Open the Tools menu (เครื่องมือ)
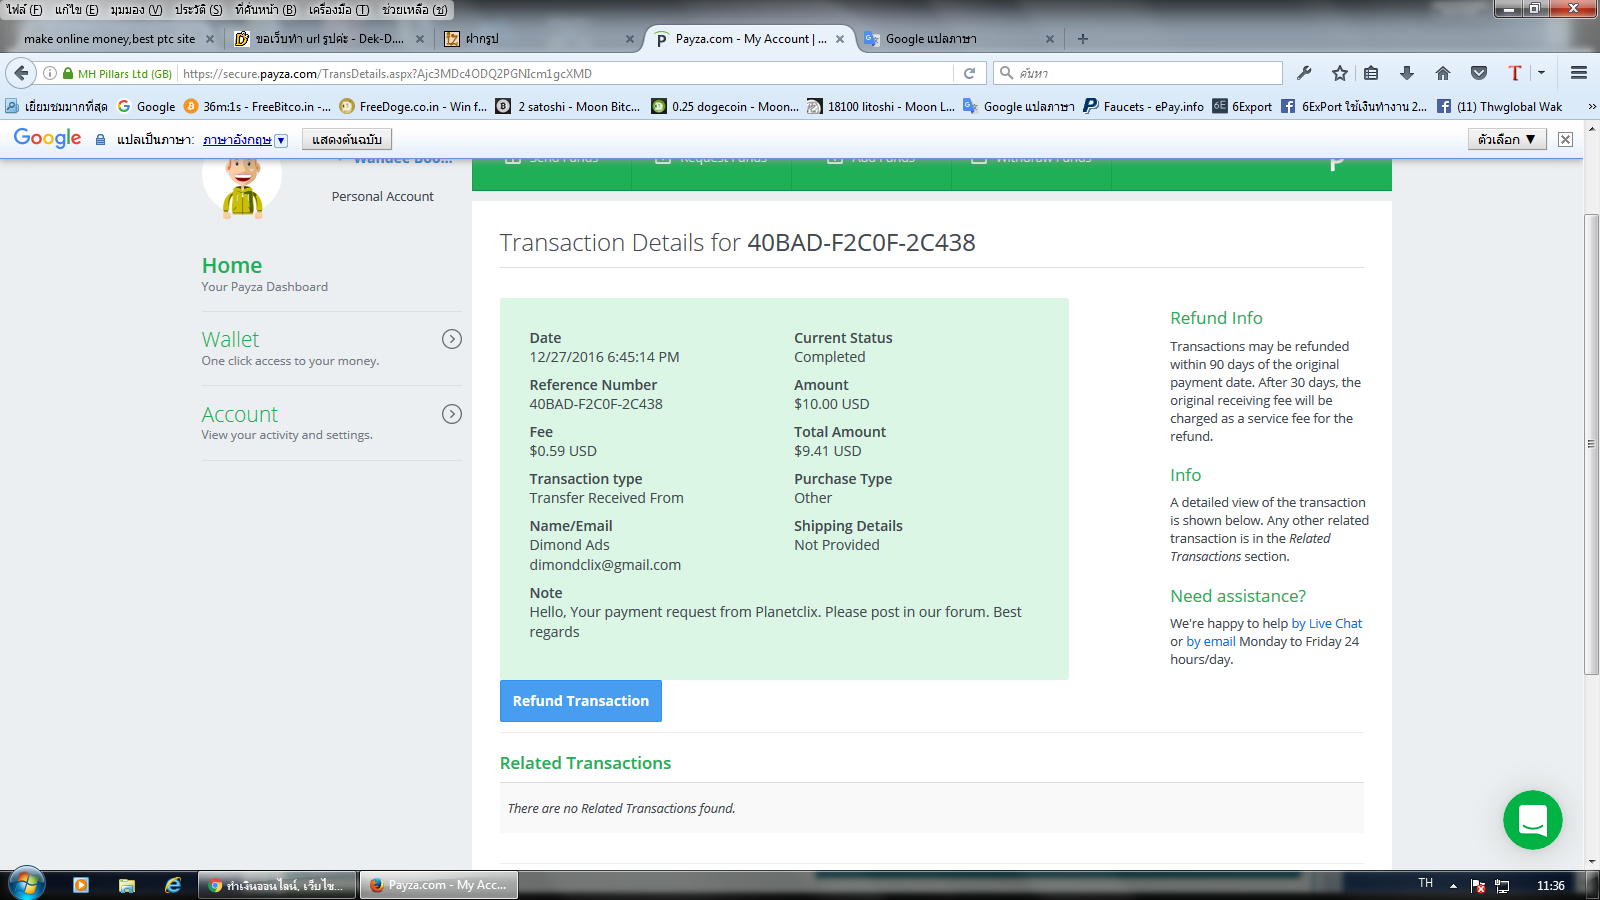 (338, 10)
